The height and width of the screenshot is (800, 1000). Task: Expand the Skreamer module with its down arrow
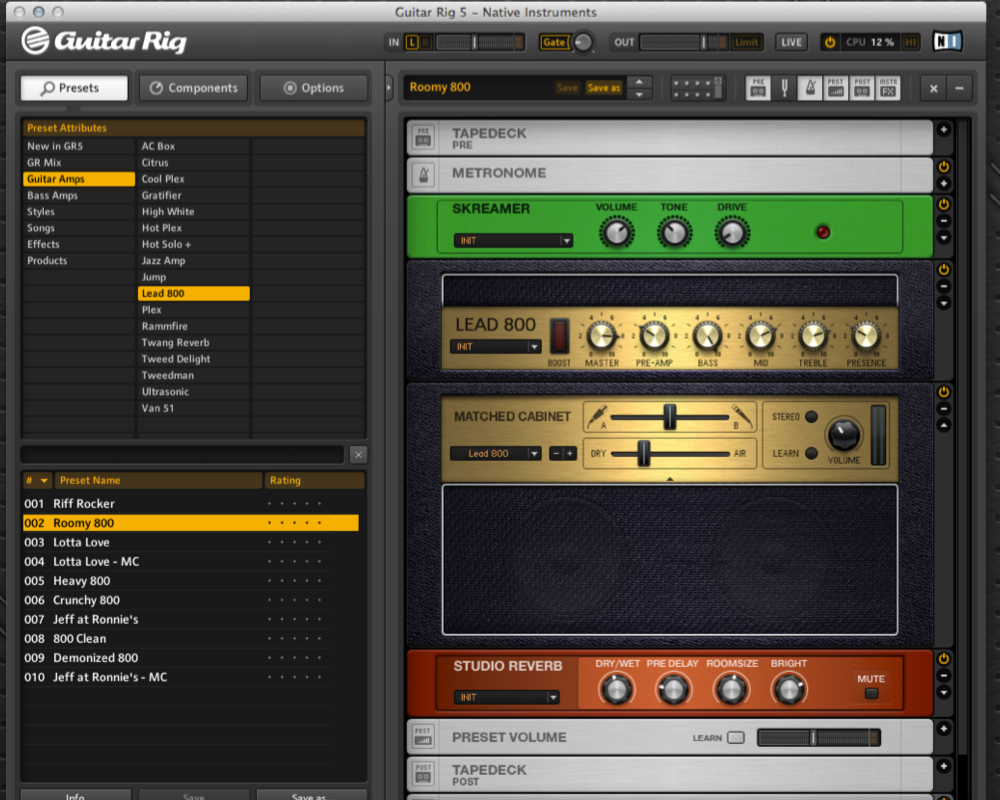[x=944, y=238]
